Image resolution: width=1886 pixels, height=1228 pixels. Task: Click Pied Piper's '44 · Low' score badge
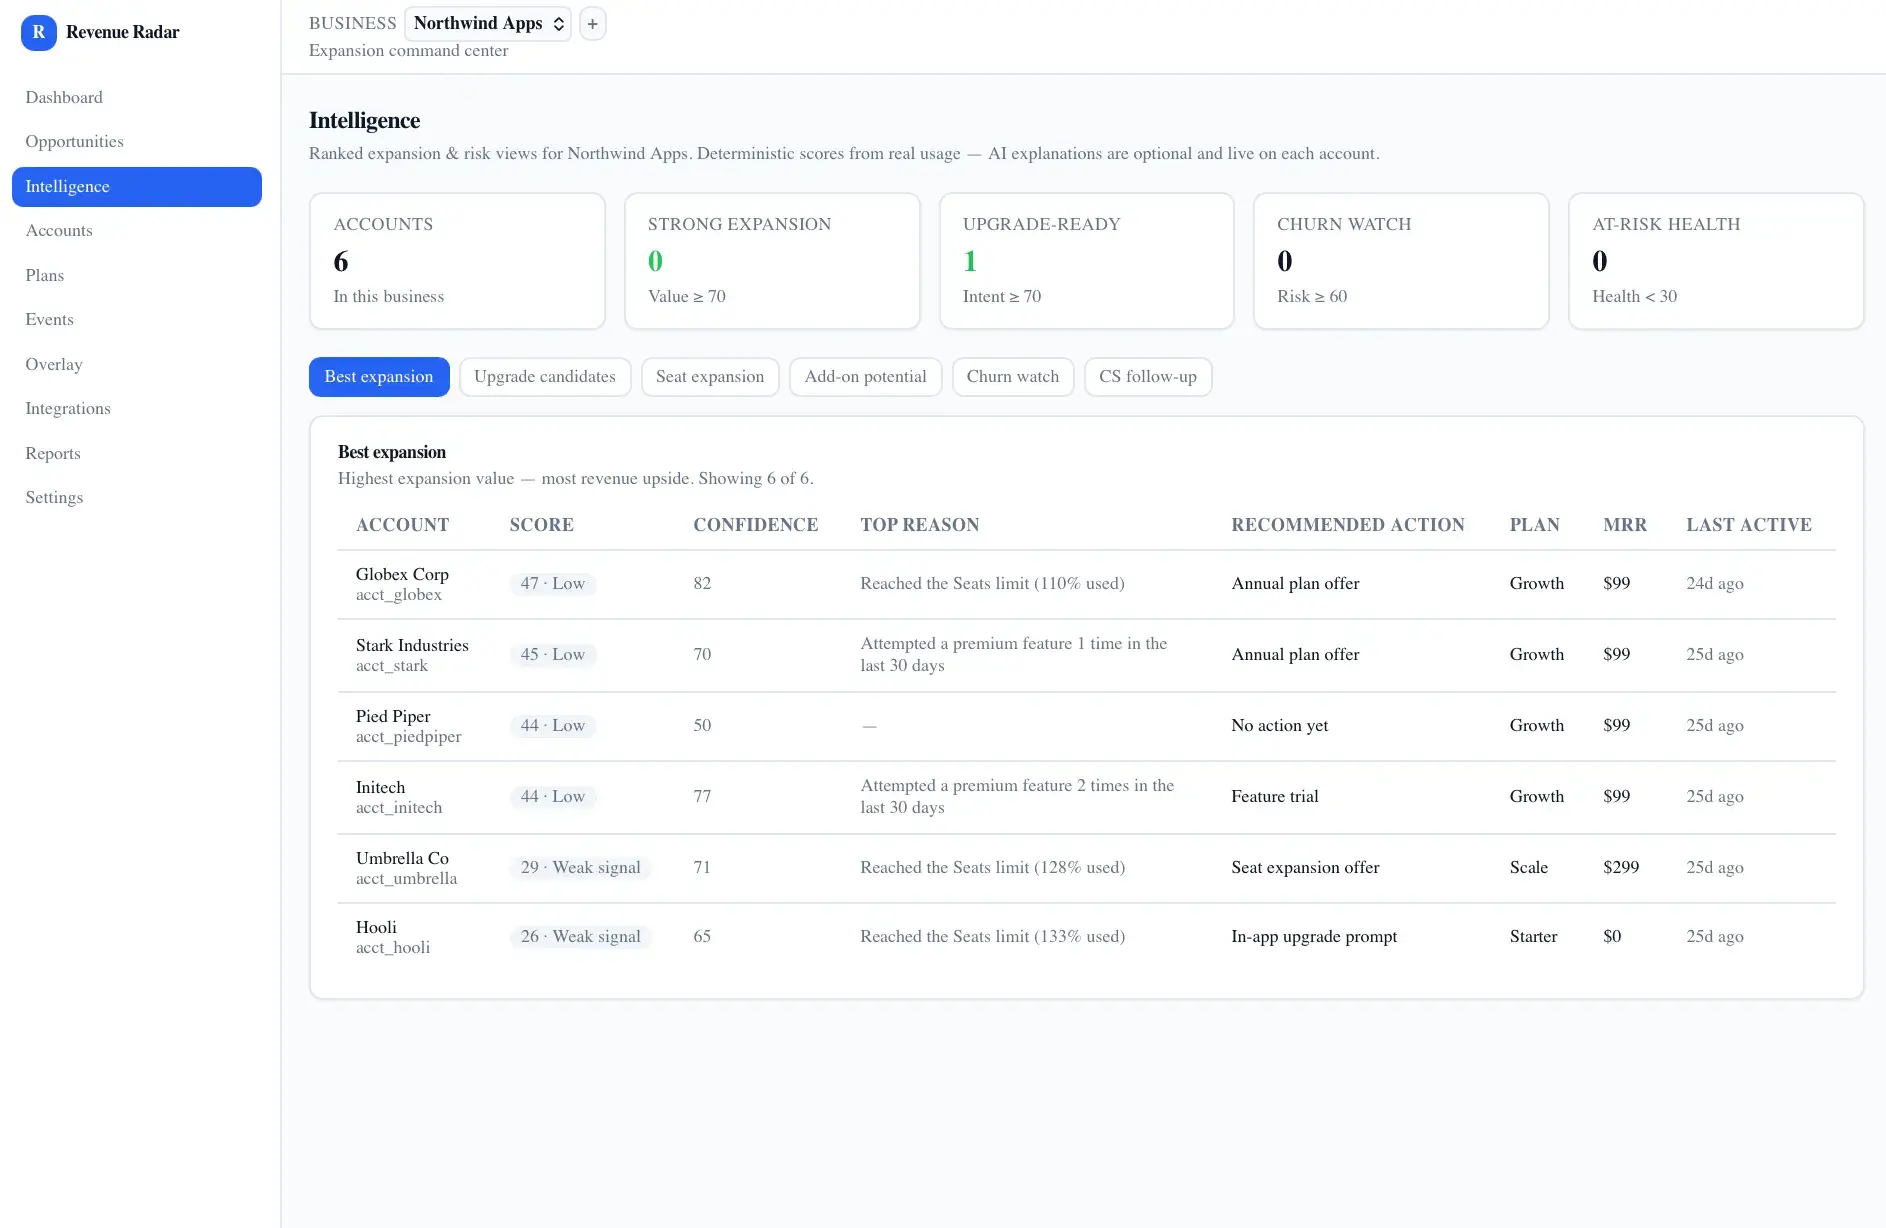tap(553, 726)
